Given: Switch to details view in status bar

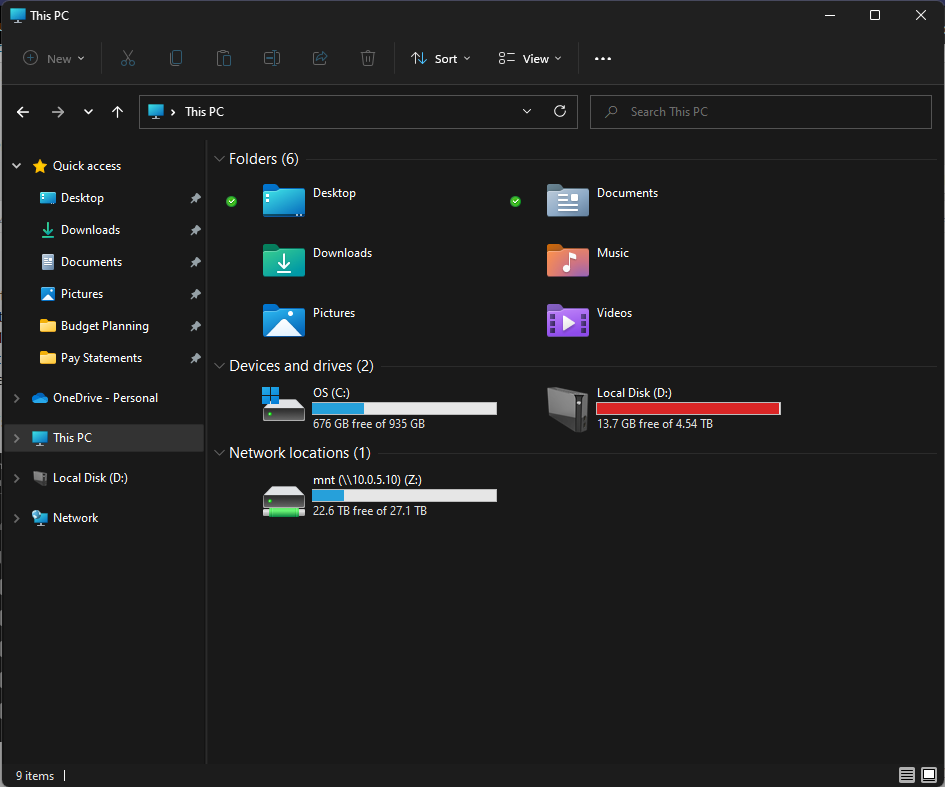Looking at the screenshot, I should point(907,775).
